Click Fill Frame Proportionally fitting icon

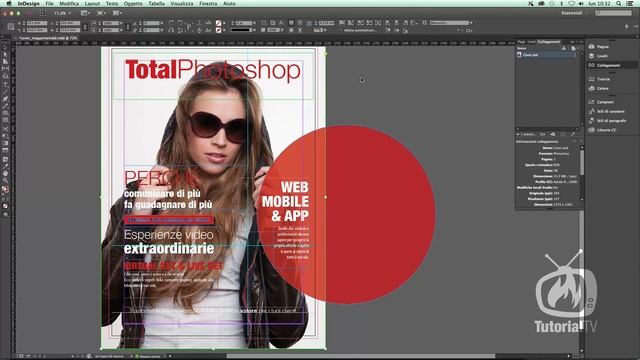pyautogui.click(x=342, y=23)
